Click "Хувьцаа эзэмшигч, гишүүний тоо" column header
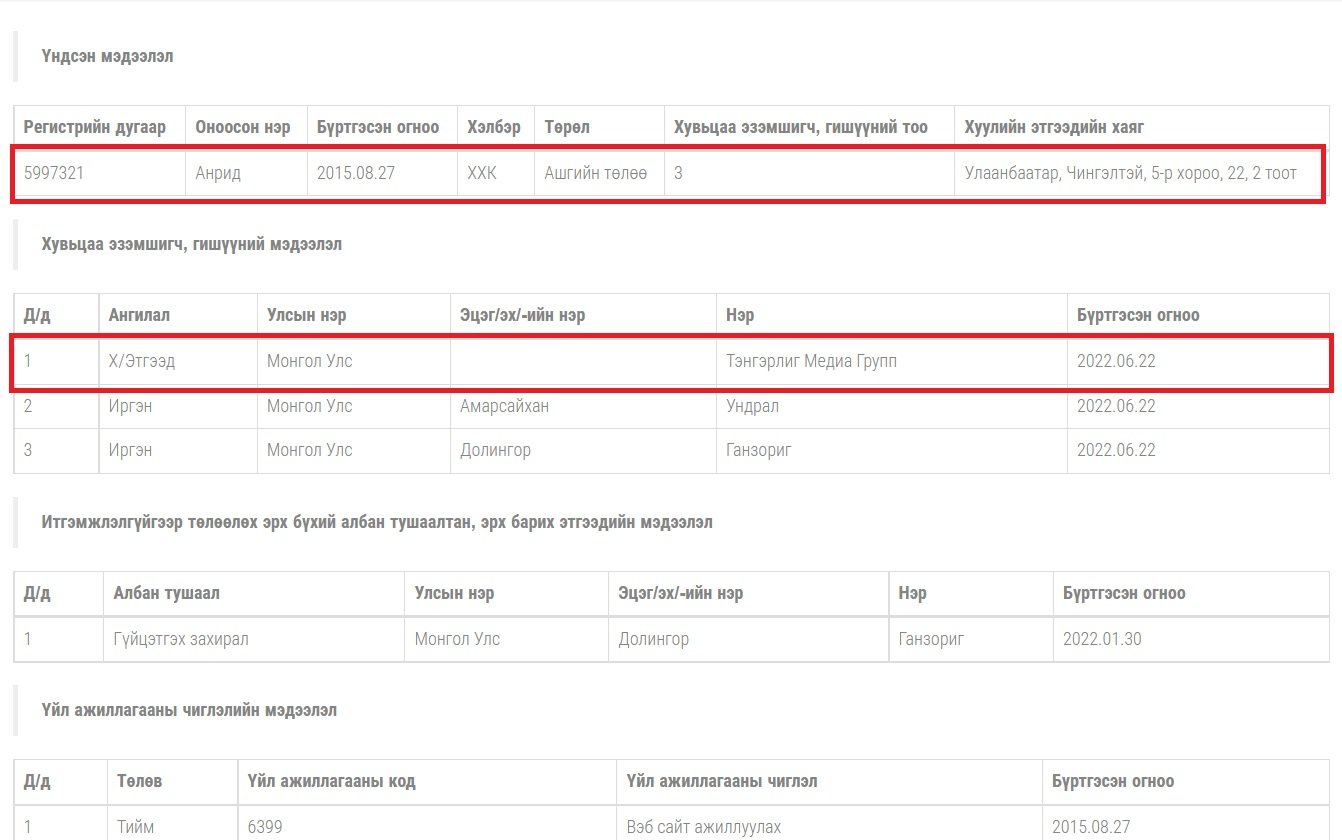The height and width of the screenshot is (840, 1342). coord(801,127)
